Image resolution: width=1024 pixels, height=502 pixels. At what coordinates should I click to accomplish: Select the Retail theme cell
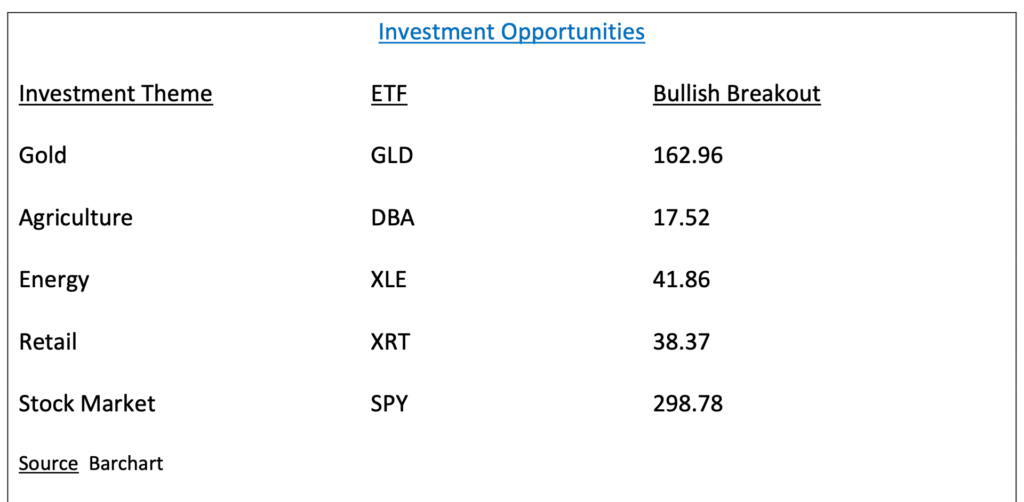48,341
